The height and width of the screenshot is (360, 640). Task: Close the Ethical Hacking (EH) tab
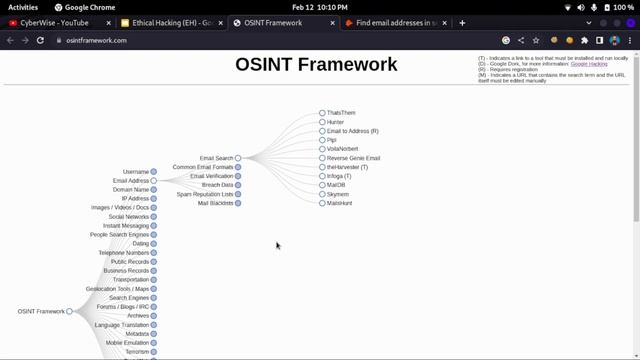(220, 23)
